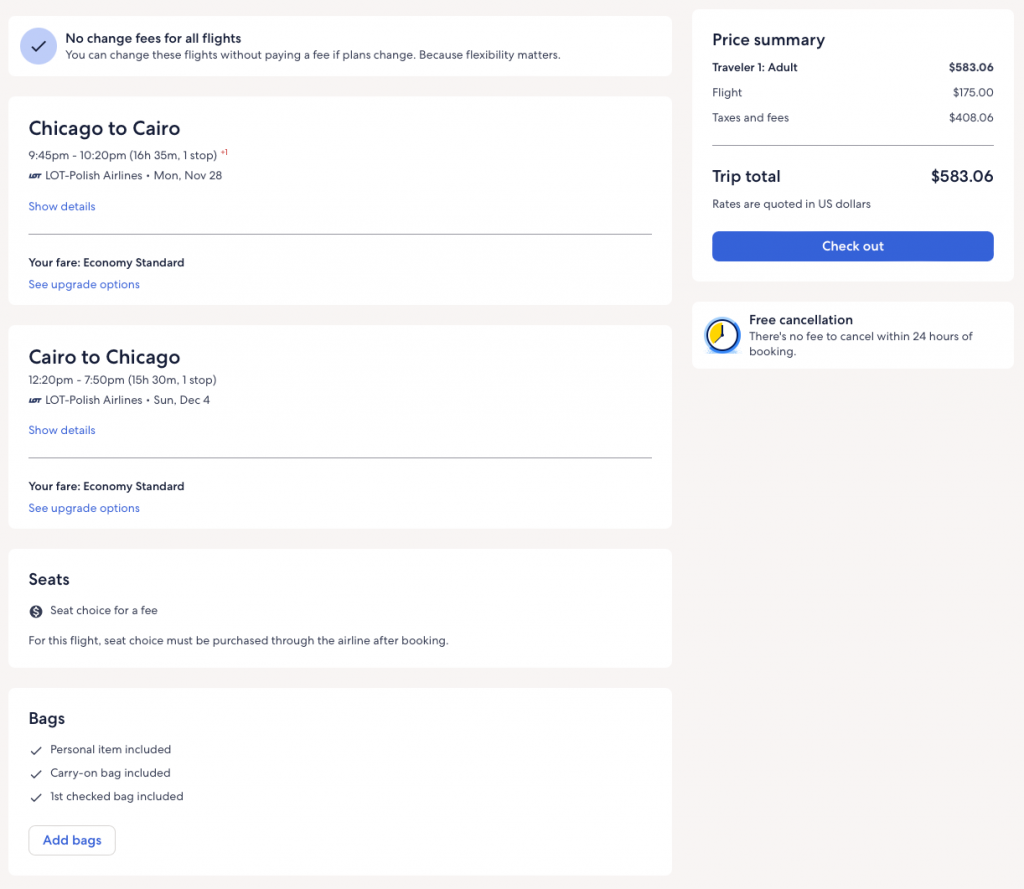Click the Taxes and fees line item
This screenshot has height=889, width=1024.
(x=750, y=118)
